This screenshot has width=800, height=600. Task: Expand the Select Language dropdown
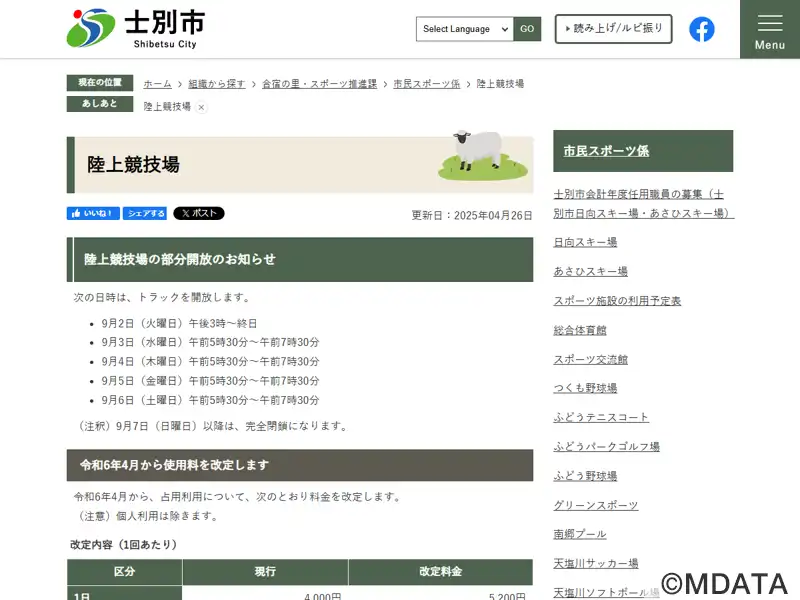tap(465, 29)
